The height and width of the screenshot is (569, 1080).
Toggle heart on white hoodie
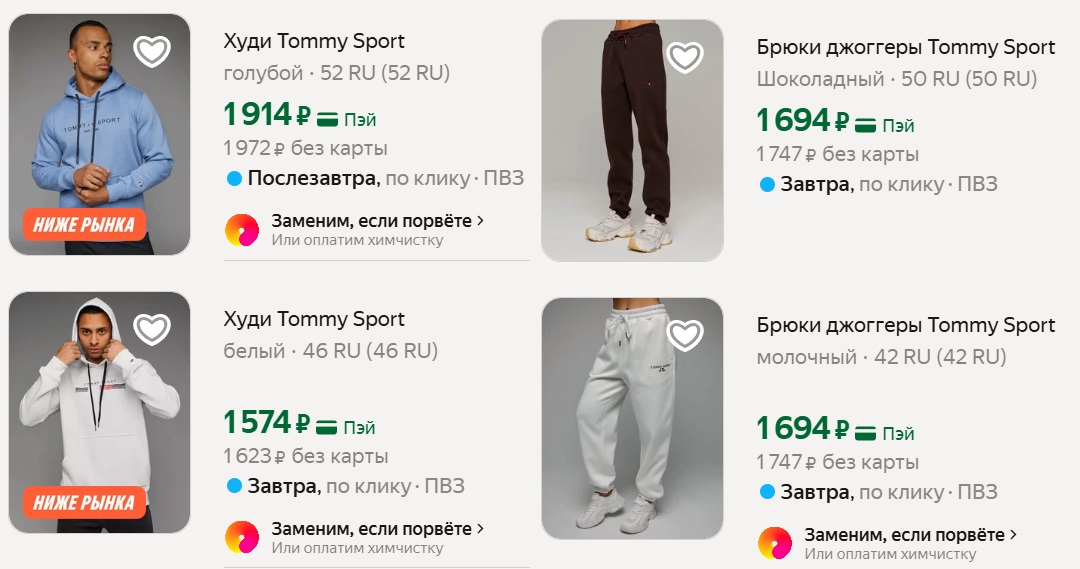coord(152,329)
